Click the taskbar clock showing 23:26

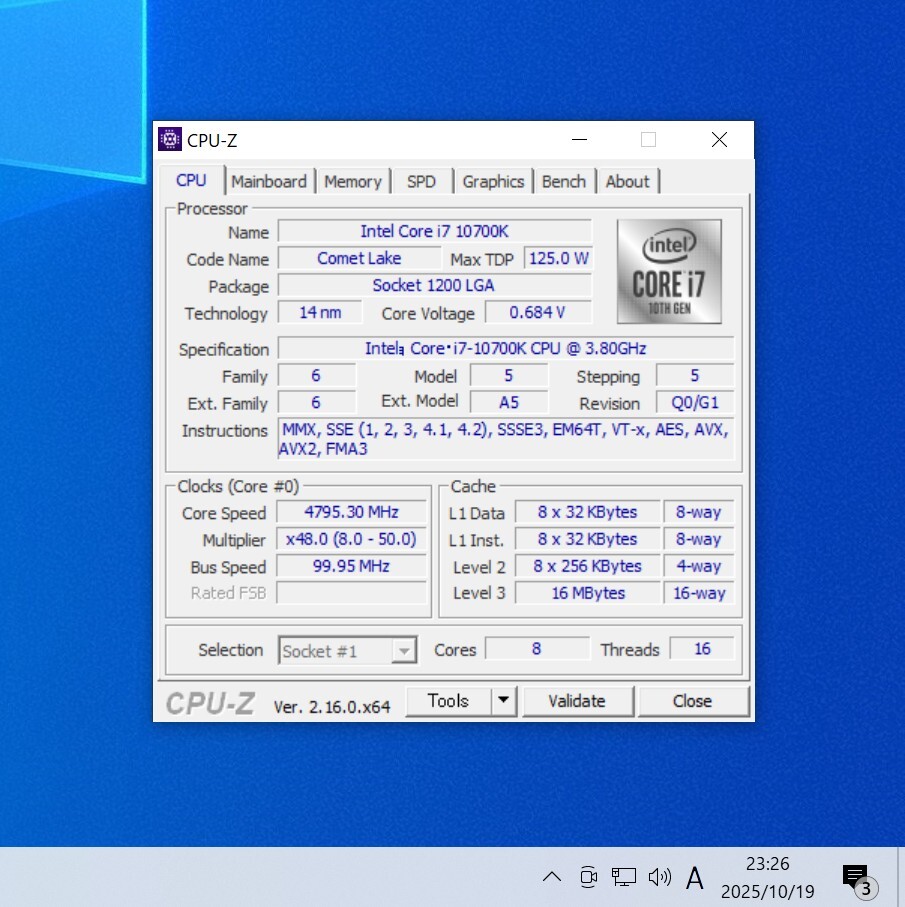[767, 876]
